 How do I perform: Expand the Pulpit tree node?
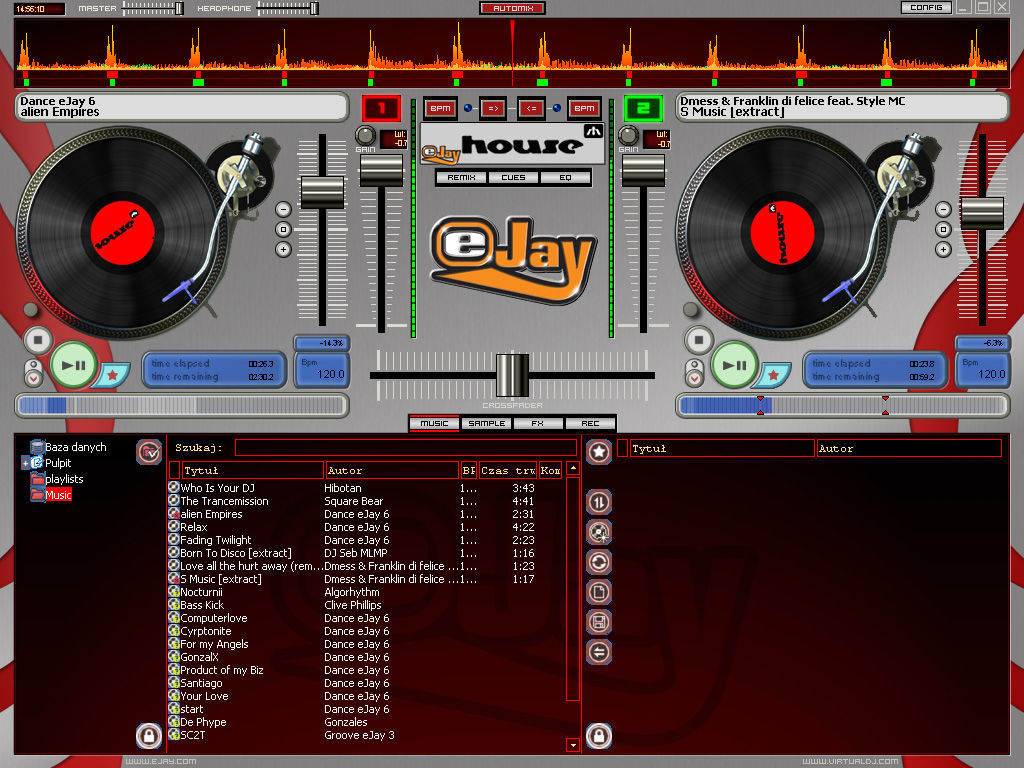25,463
